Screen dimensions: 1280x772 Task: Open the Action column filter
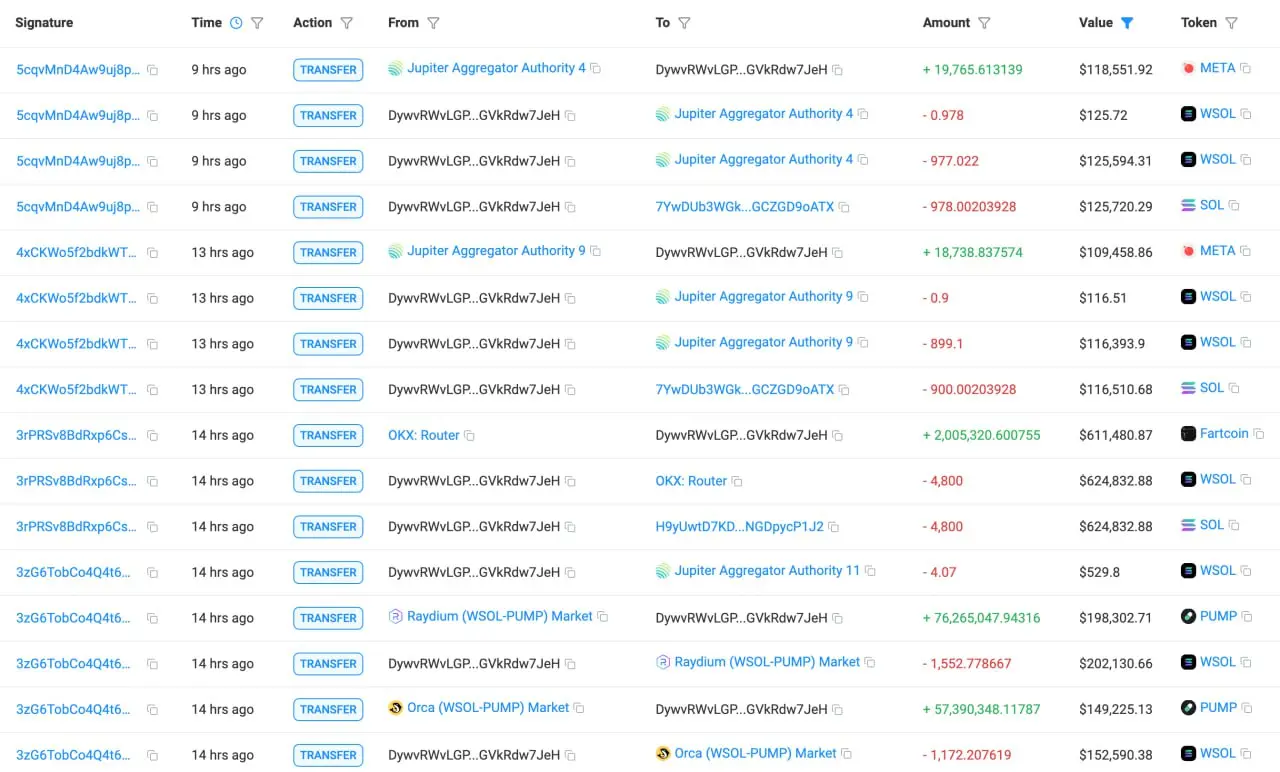[347, 23]
